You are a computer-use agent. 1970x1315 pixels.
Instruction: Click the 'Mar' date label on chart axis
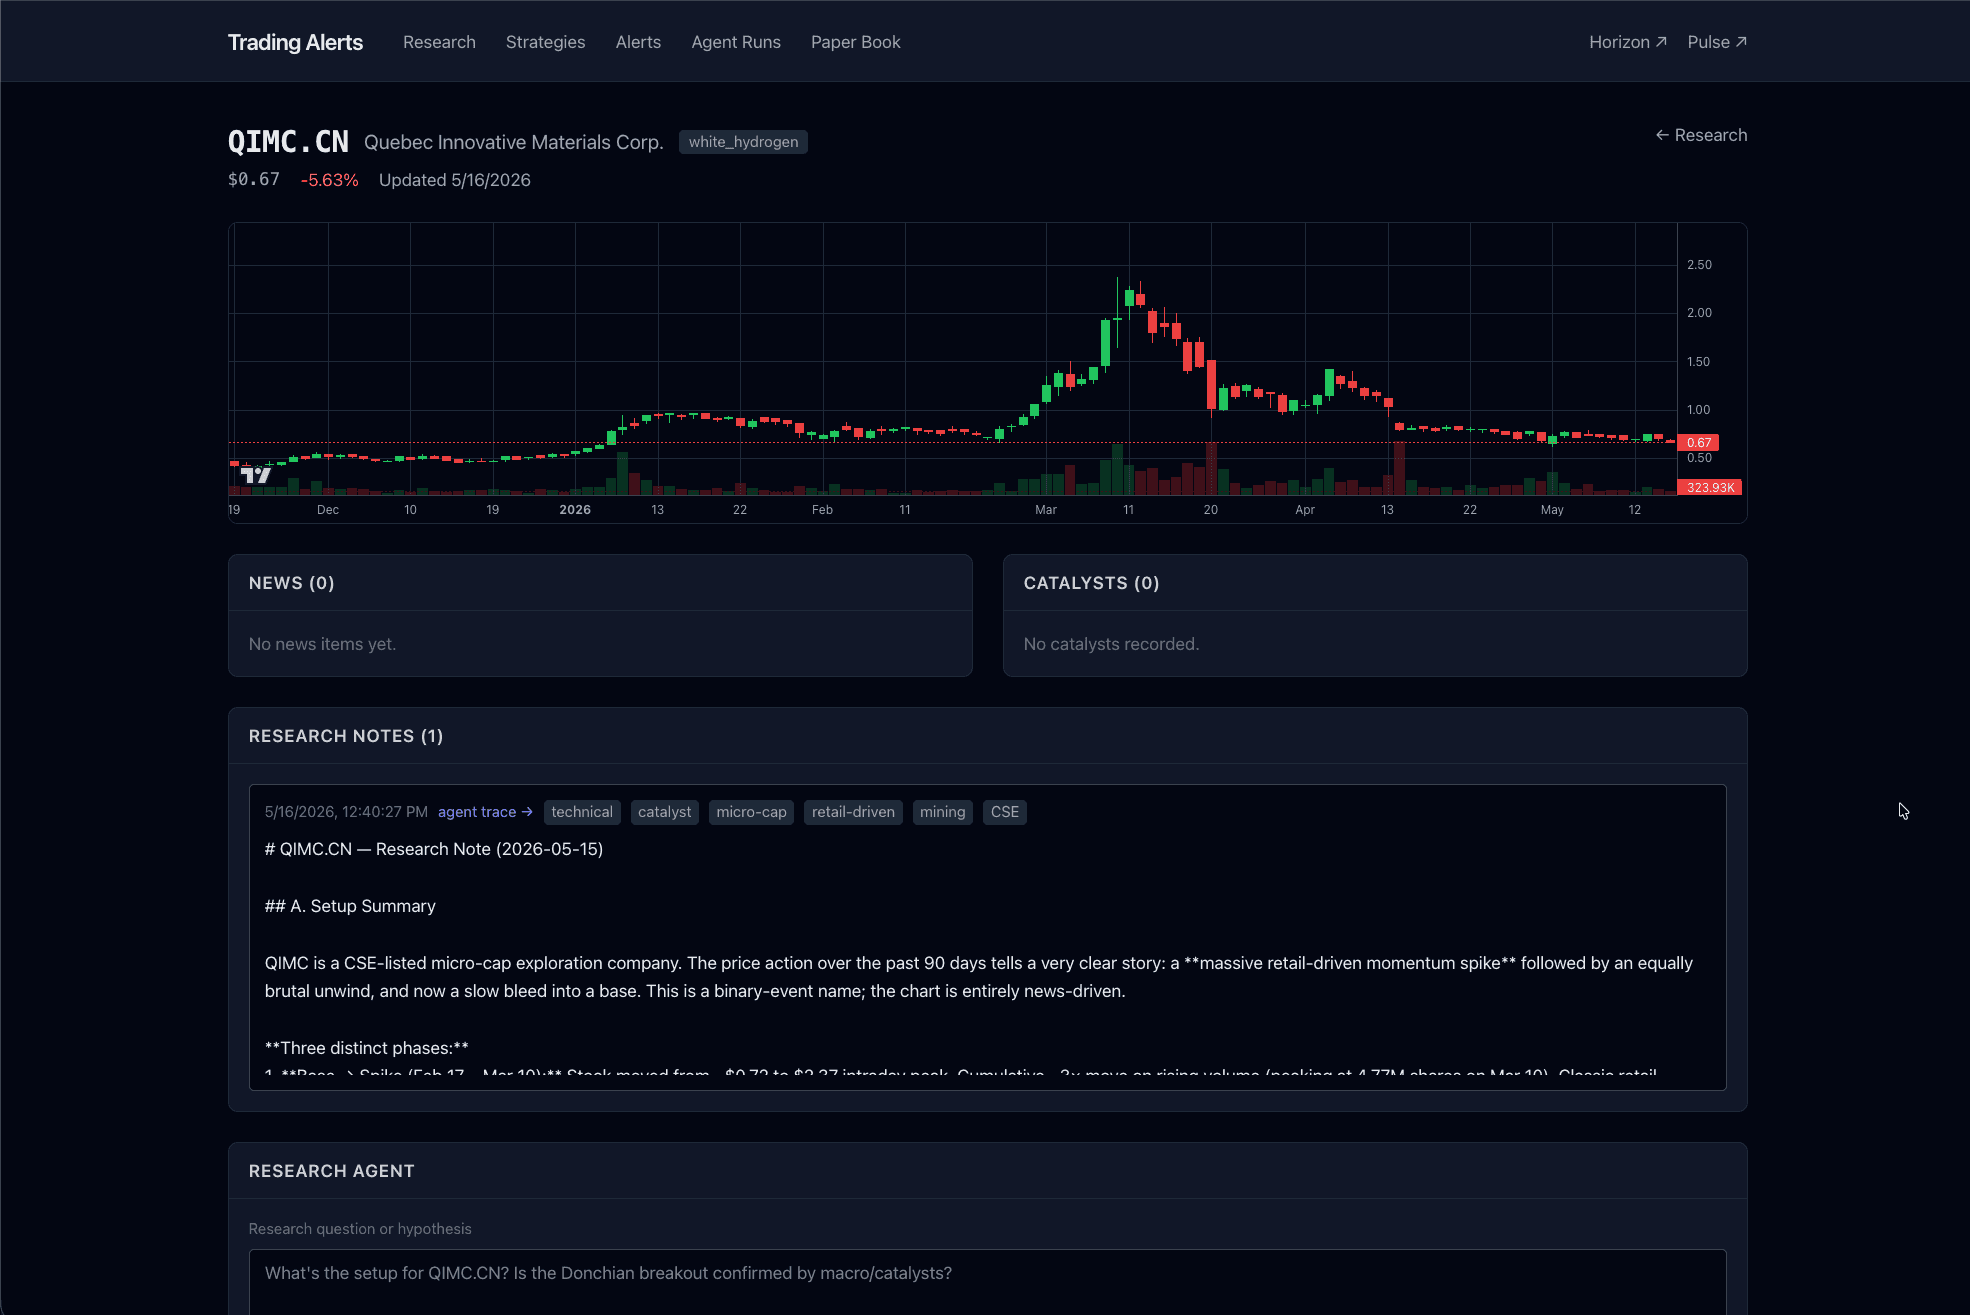[x=1046, y=510]
